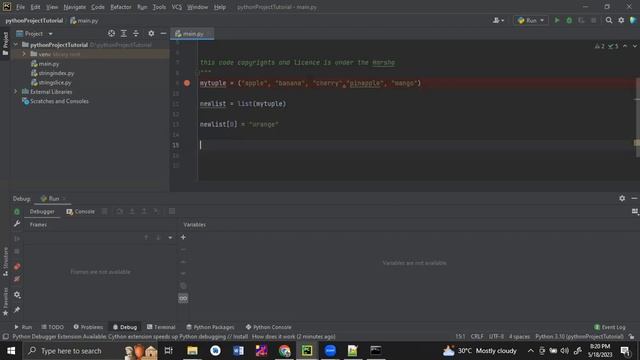The image size is (640, 360).
Task: Click Restore Layout icon in Debug panel
Action: click(635, 211)
